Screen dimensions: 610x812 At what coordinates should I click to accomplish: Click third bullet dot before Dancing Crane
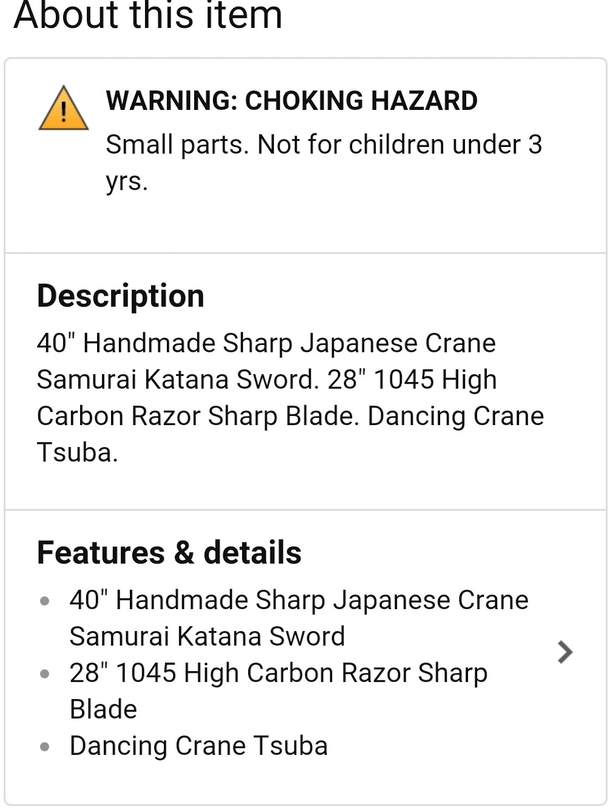click(45, 747)
